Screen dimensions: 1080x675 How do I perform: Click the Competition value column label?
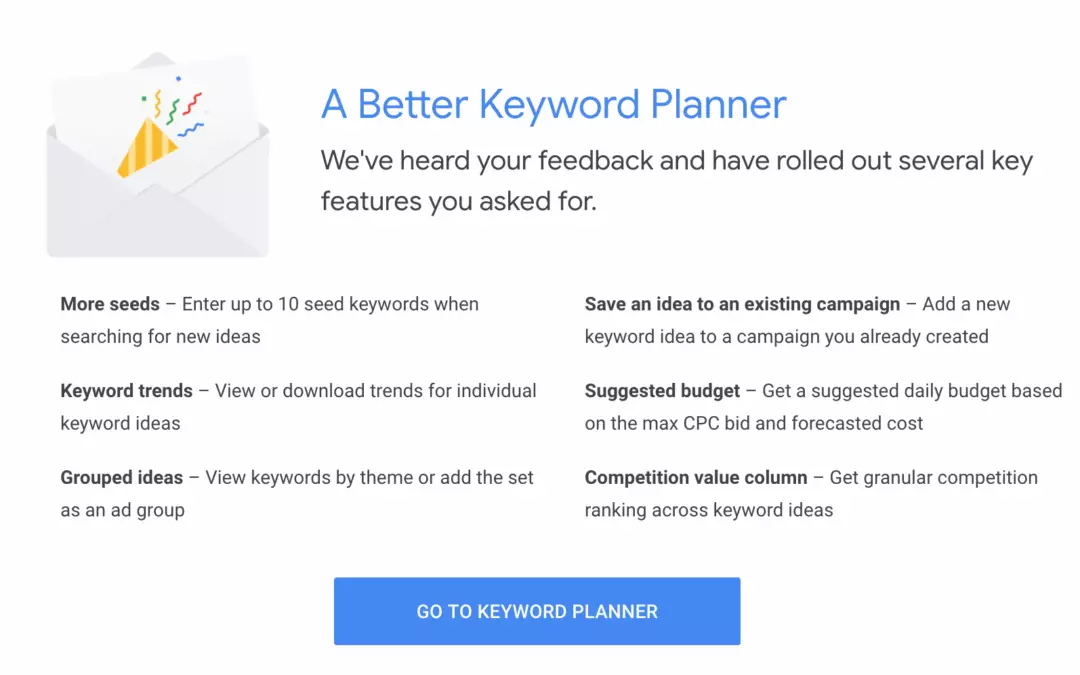(x=697, y=477)
